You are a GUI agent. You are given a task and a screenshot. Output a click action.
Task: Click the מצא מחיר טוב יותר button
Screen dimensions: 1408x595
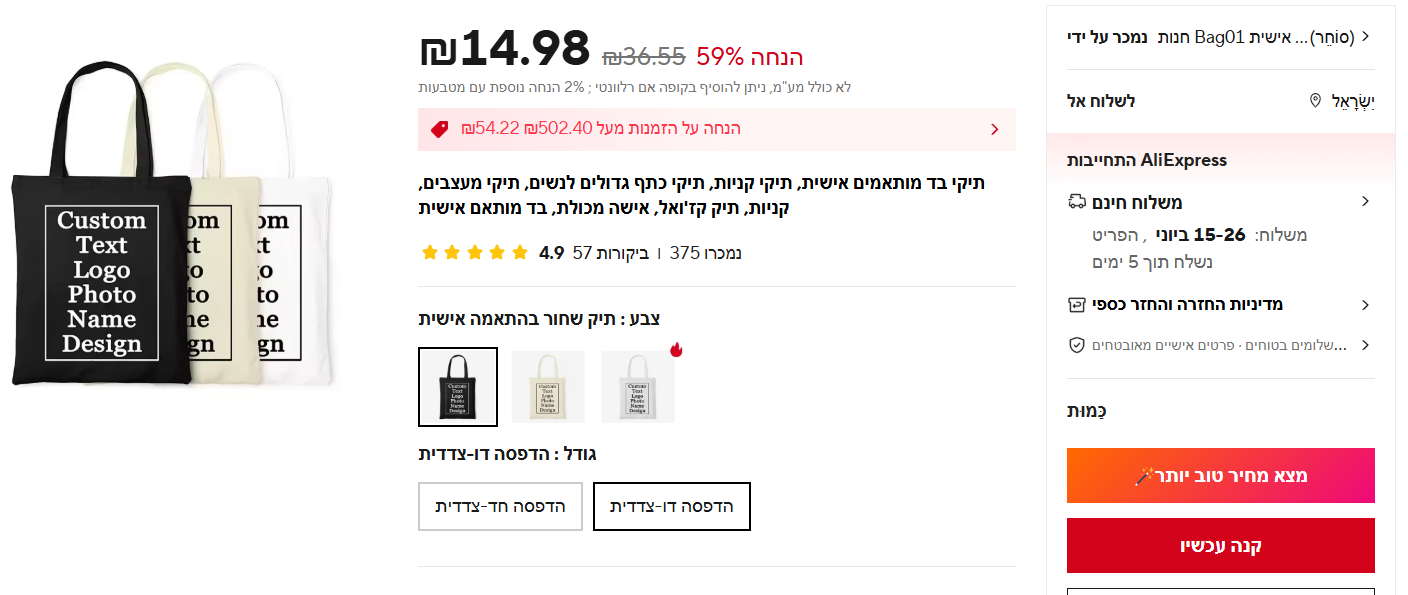1220,475
